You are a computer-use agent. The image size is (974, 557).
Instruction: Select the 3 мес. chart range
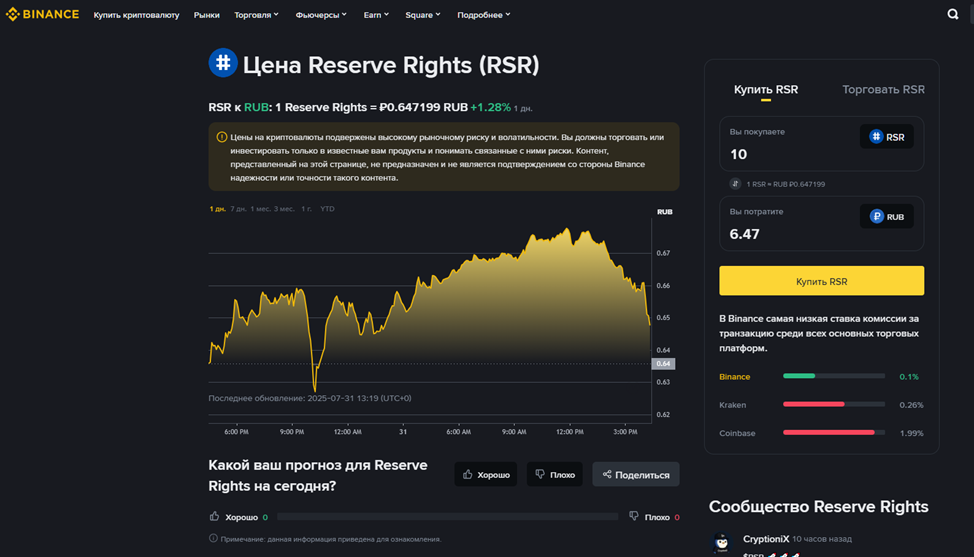pos(284,209)
